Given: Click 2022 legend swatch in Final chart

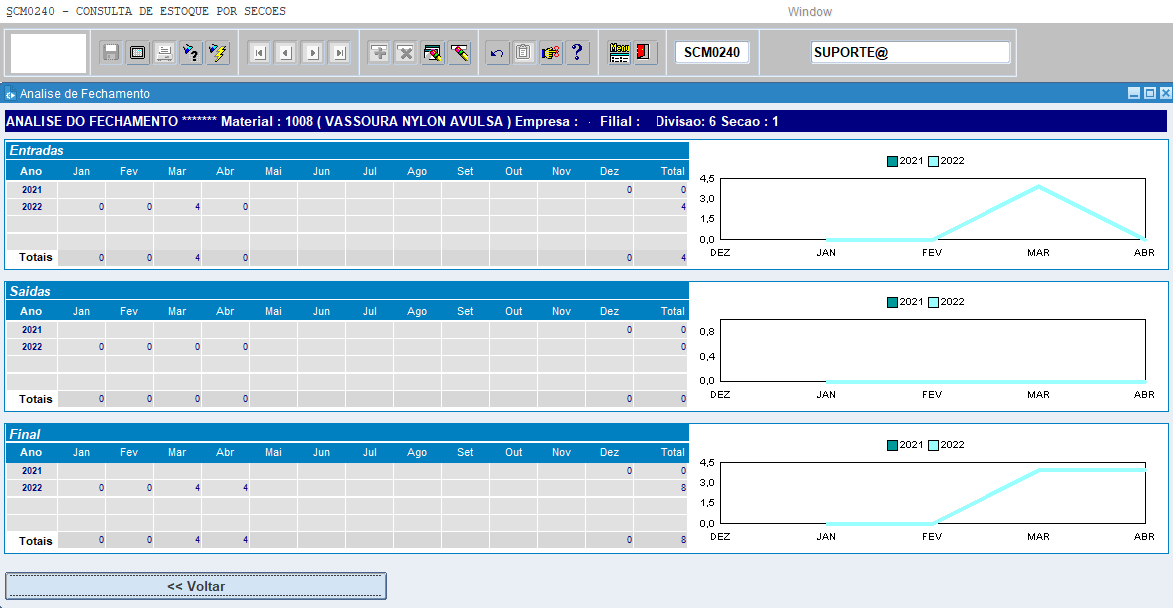Looking at the screenshot, I should [933, 445].
